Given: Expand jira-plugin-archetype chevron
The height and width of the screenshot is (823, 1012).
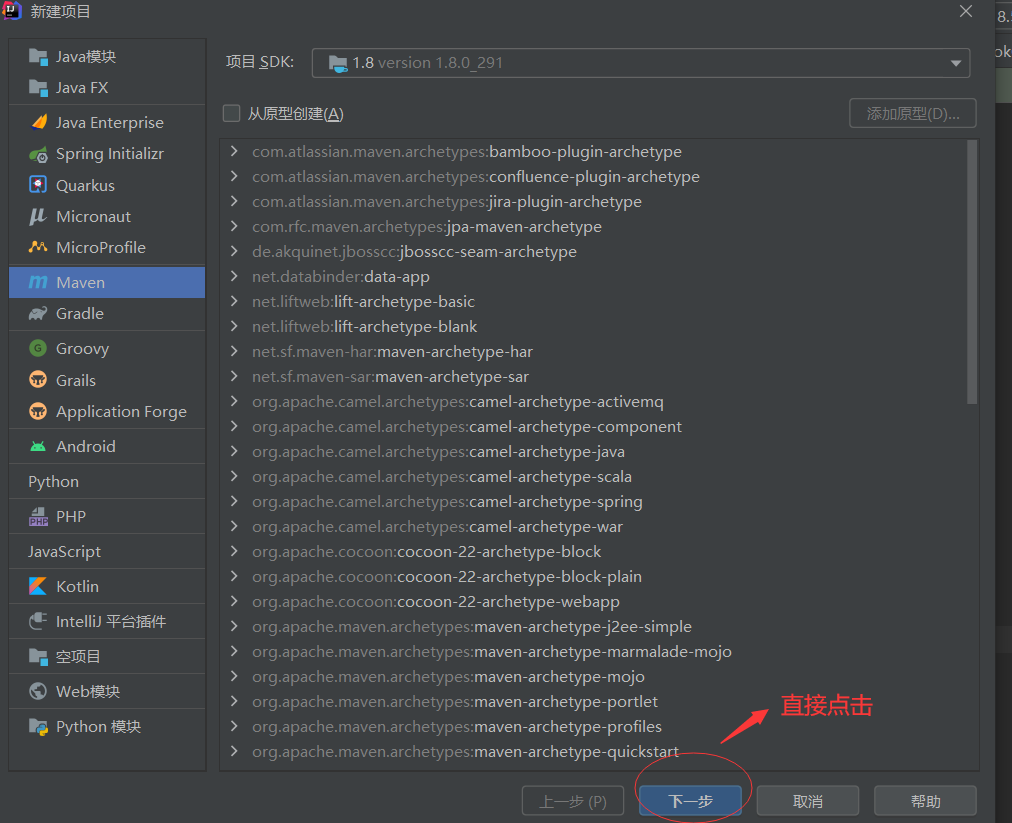Looking at the screenshot, I should click(234, 201).
